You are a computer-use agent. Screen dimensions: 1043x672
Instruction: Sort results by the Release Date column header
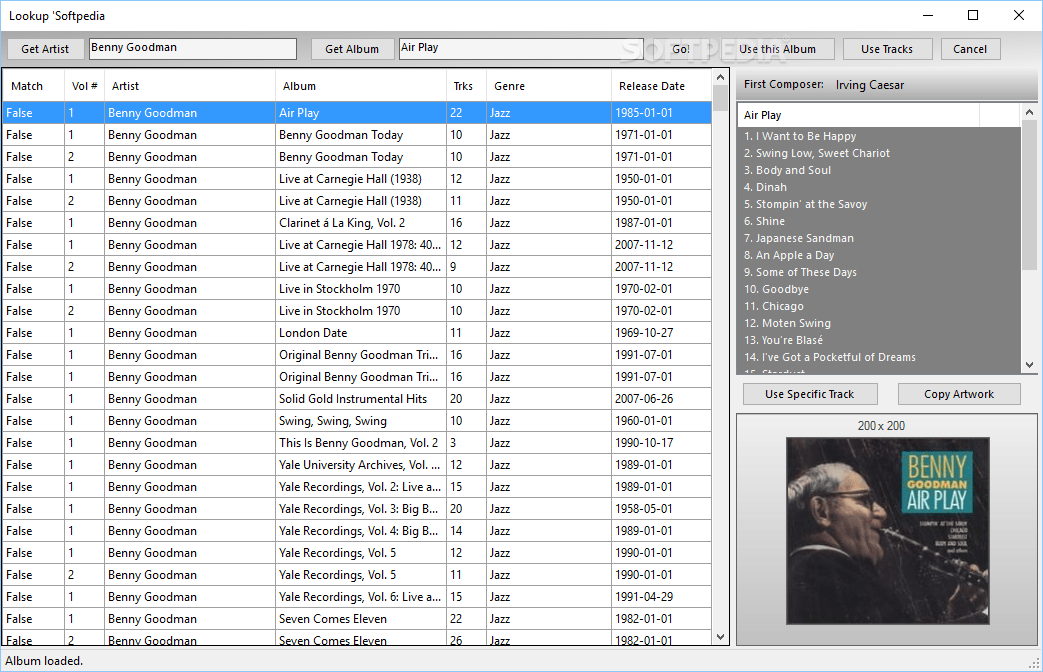(651, 85)
